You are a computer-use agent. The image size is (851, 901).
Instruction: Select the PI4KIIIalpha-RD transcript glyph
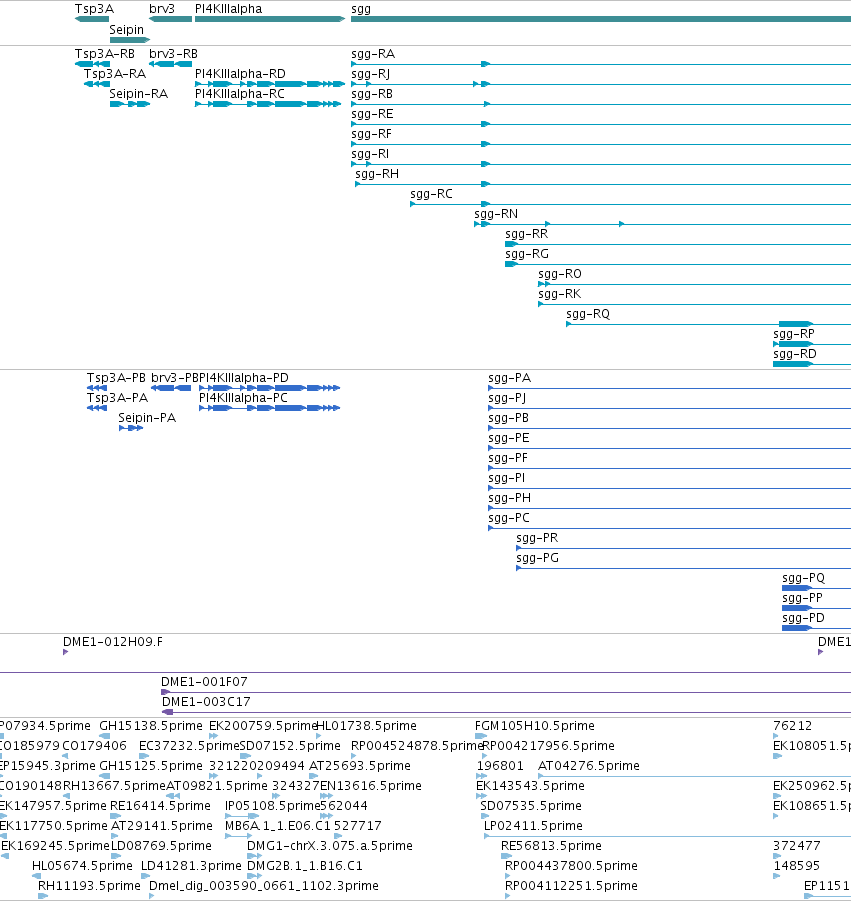(269, 84)
